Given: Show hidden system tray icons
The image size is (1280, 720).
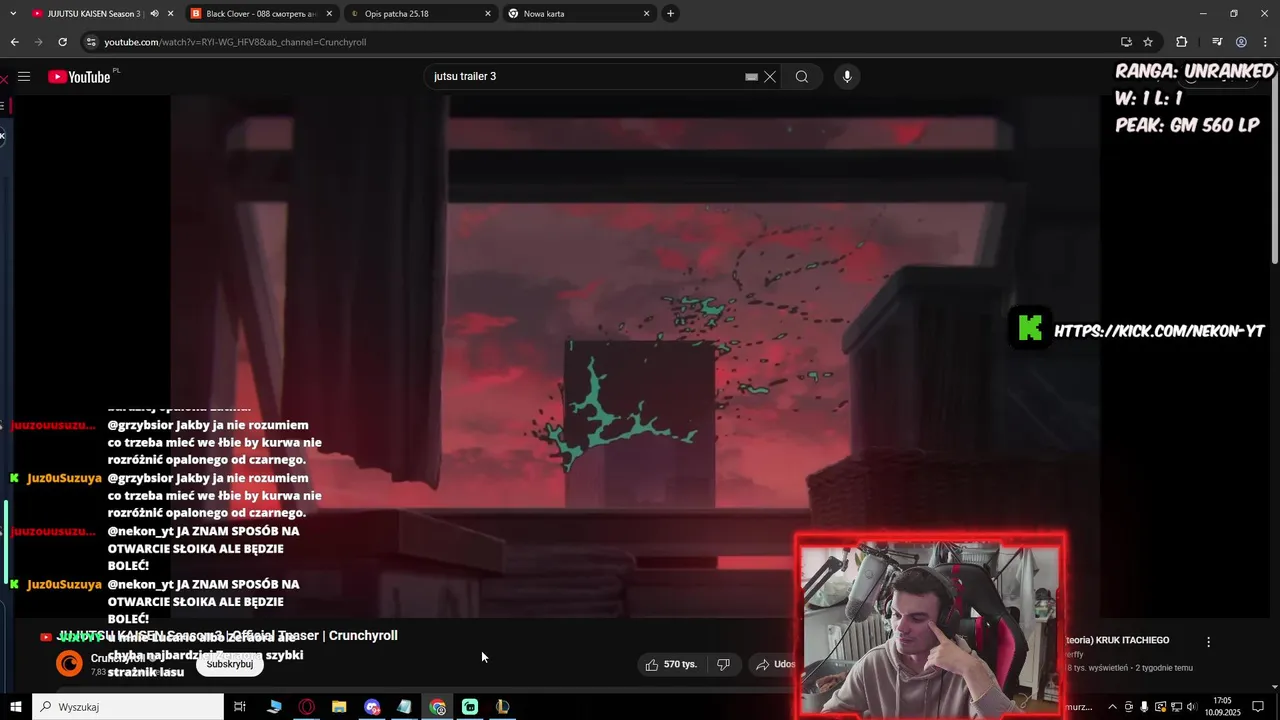Looking at the screenshot, I should pos(1112,707).
